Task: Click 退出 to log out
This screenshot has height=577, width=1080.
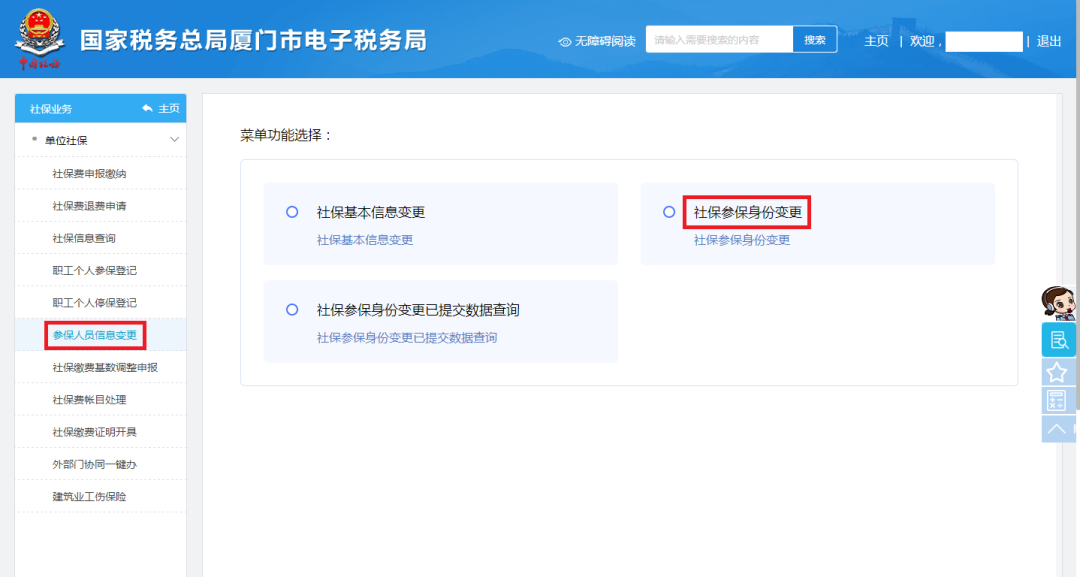Action: pos(1049,41)
